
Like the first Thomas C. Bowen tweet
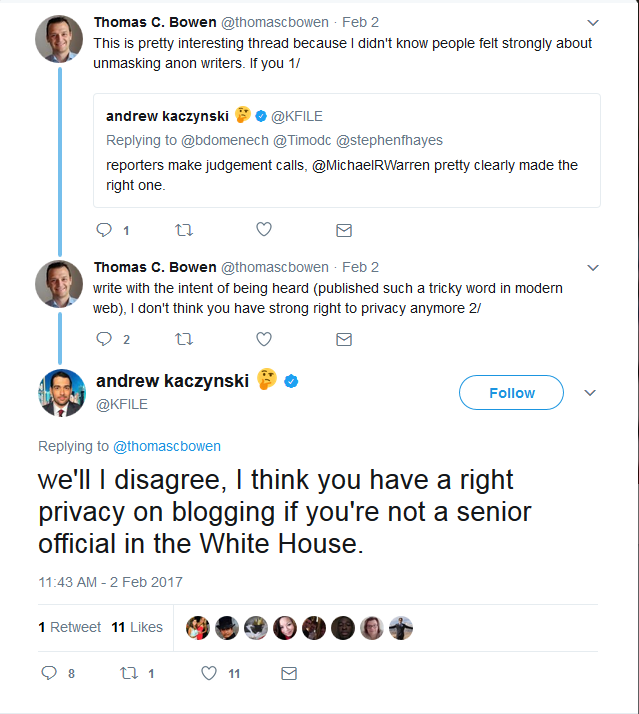click(x=264, y=230)
